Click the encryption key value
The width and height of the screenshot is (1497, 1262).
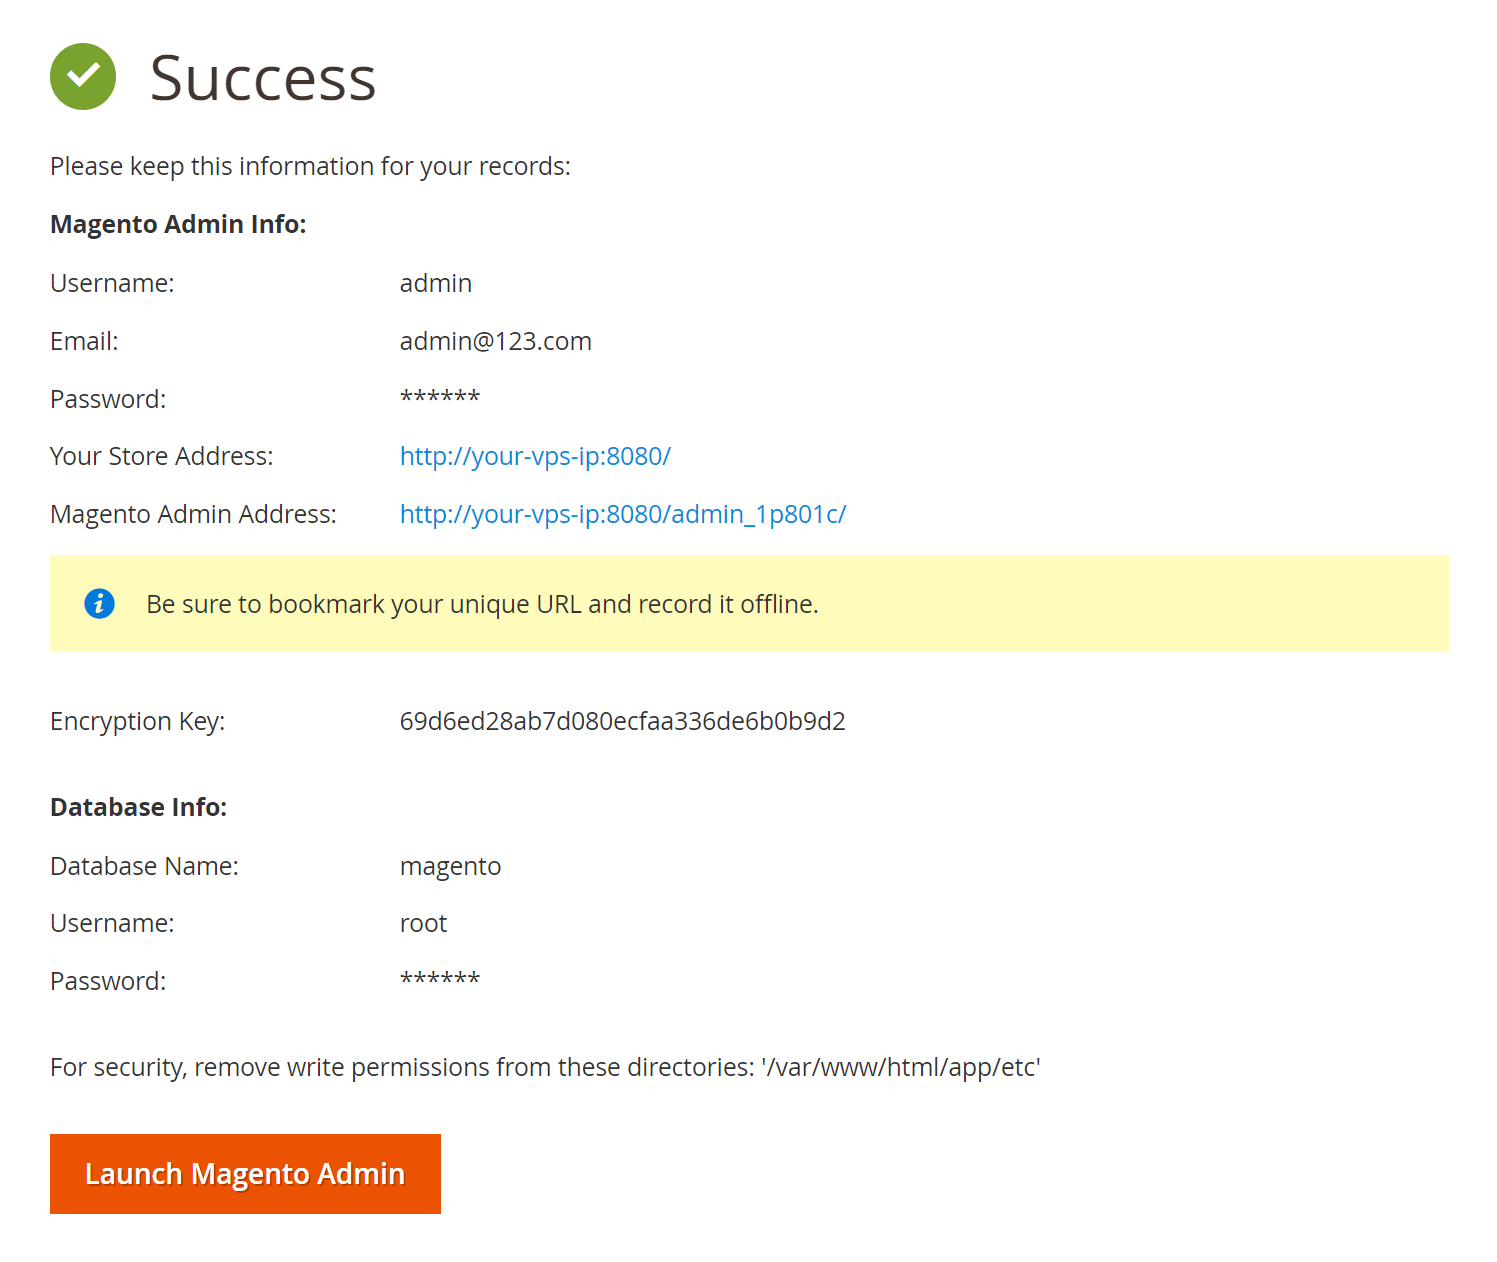tap(622, 722)
